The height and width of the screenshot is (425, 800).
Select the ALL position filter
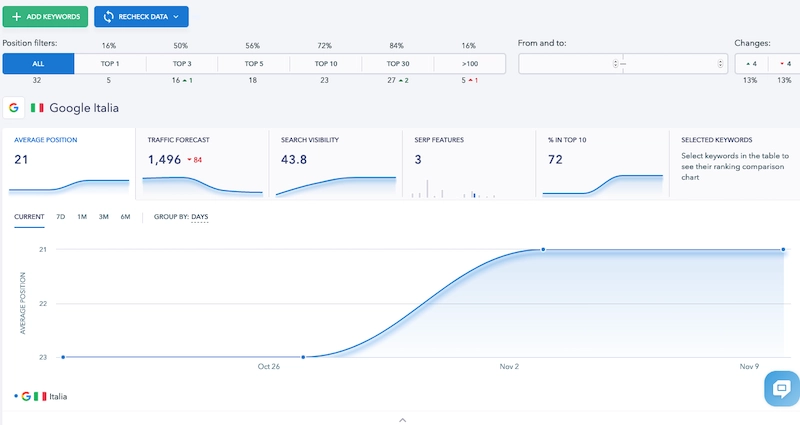(x=38, y=64)
